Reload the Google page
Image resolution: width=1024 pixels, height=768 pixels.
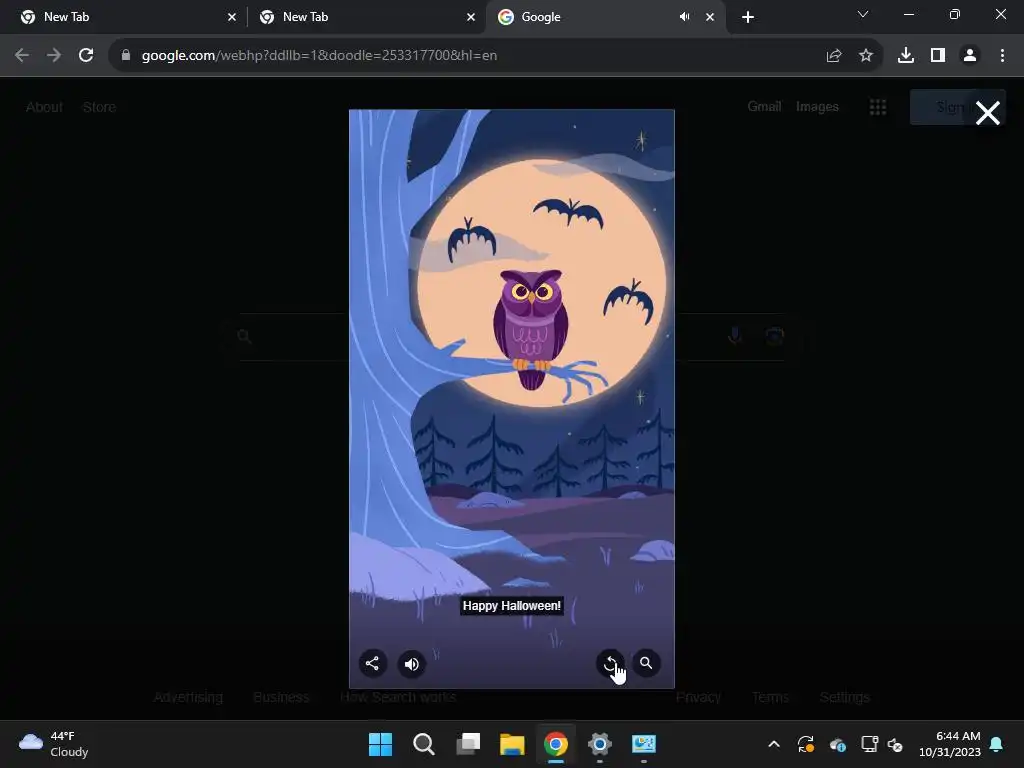pyautogui.click(x=86, y=56)
